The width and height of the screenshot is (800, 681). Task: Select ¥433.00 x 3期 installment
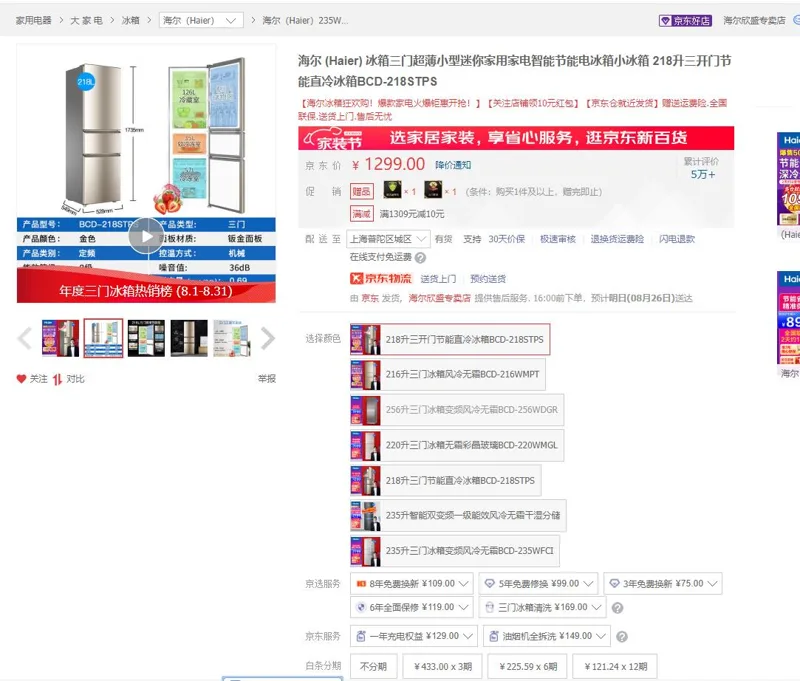point(442,667)
